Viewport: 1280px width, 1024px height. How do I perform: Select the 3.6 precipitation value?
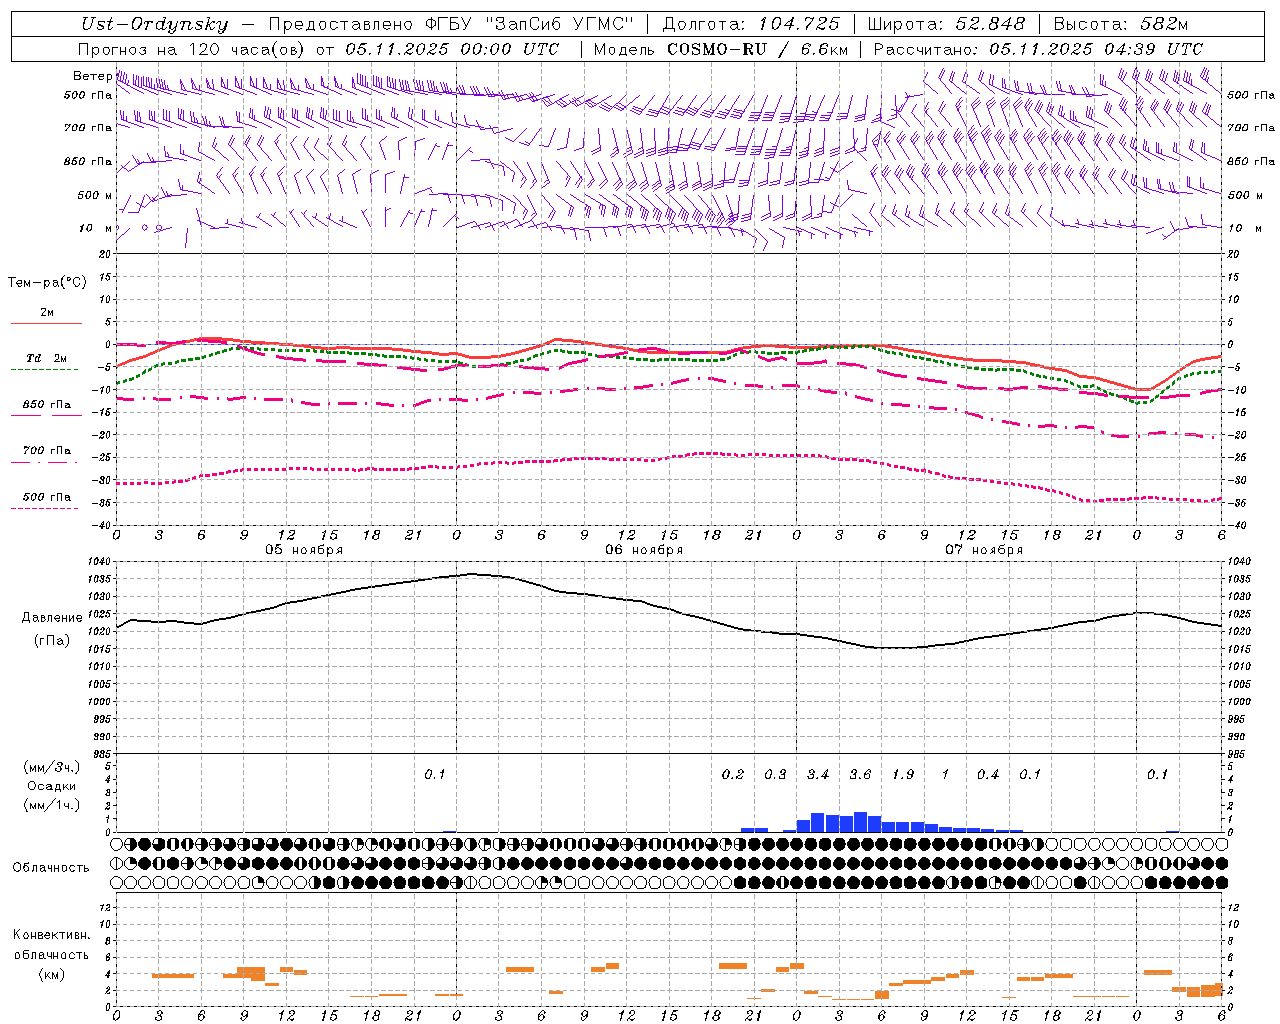click(x=860, y=775)
